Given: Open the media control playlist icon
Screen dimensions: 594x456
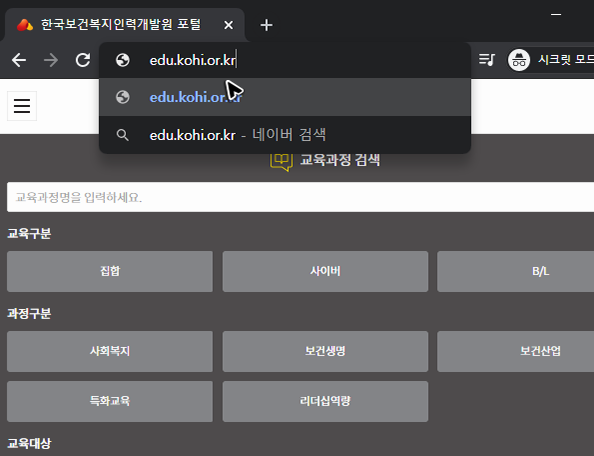Looking at the screenshot, I should tap(486, 60).
